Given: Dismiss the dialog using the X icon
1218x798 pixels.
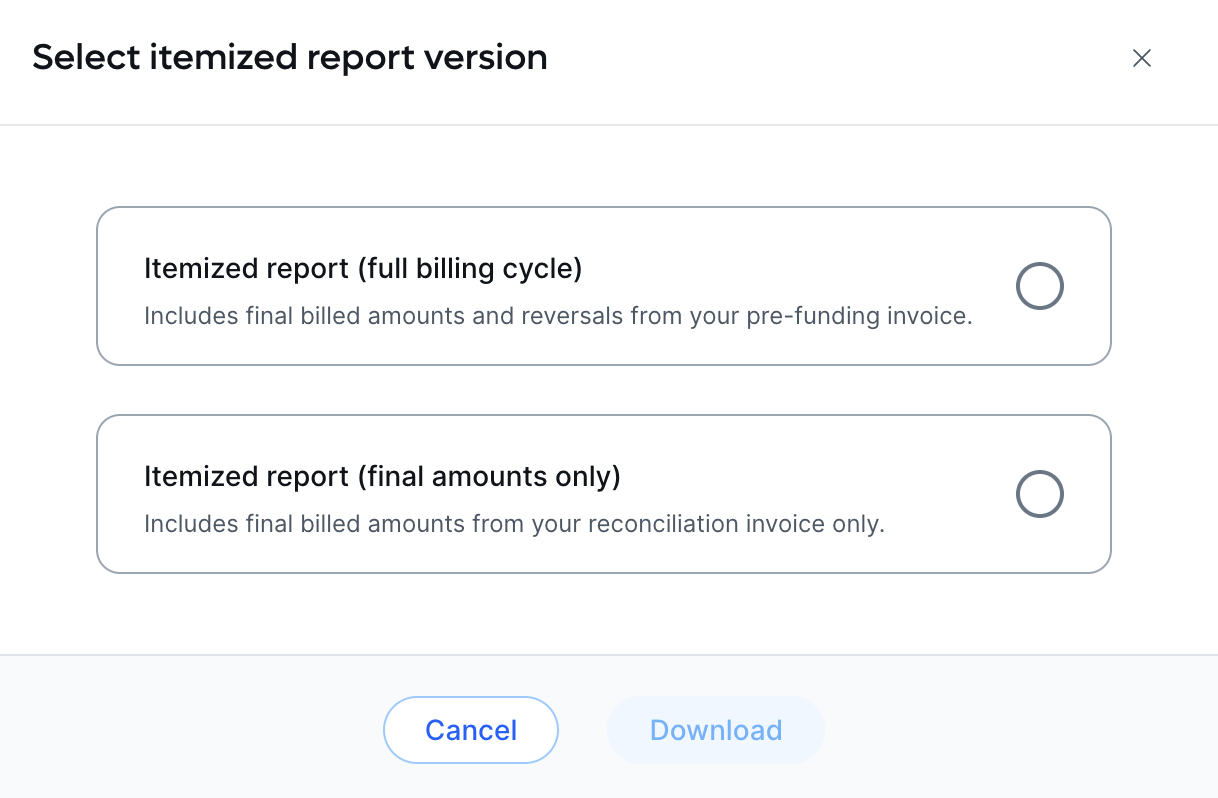Looking at the screenshot, I should pos(1141,58).
